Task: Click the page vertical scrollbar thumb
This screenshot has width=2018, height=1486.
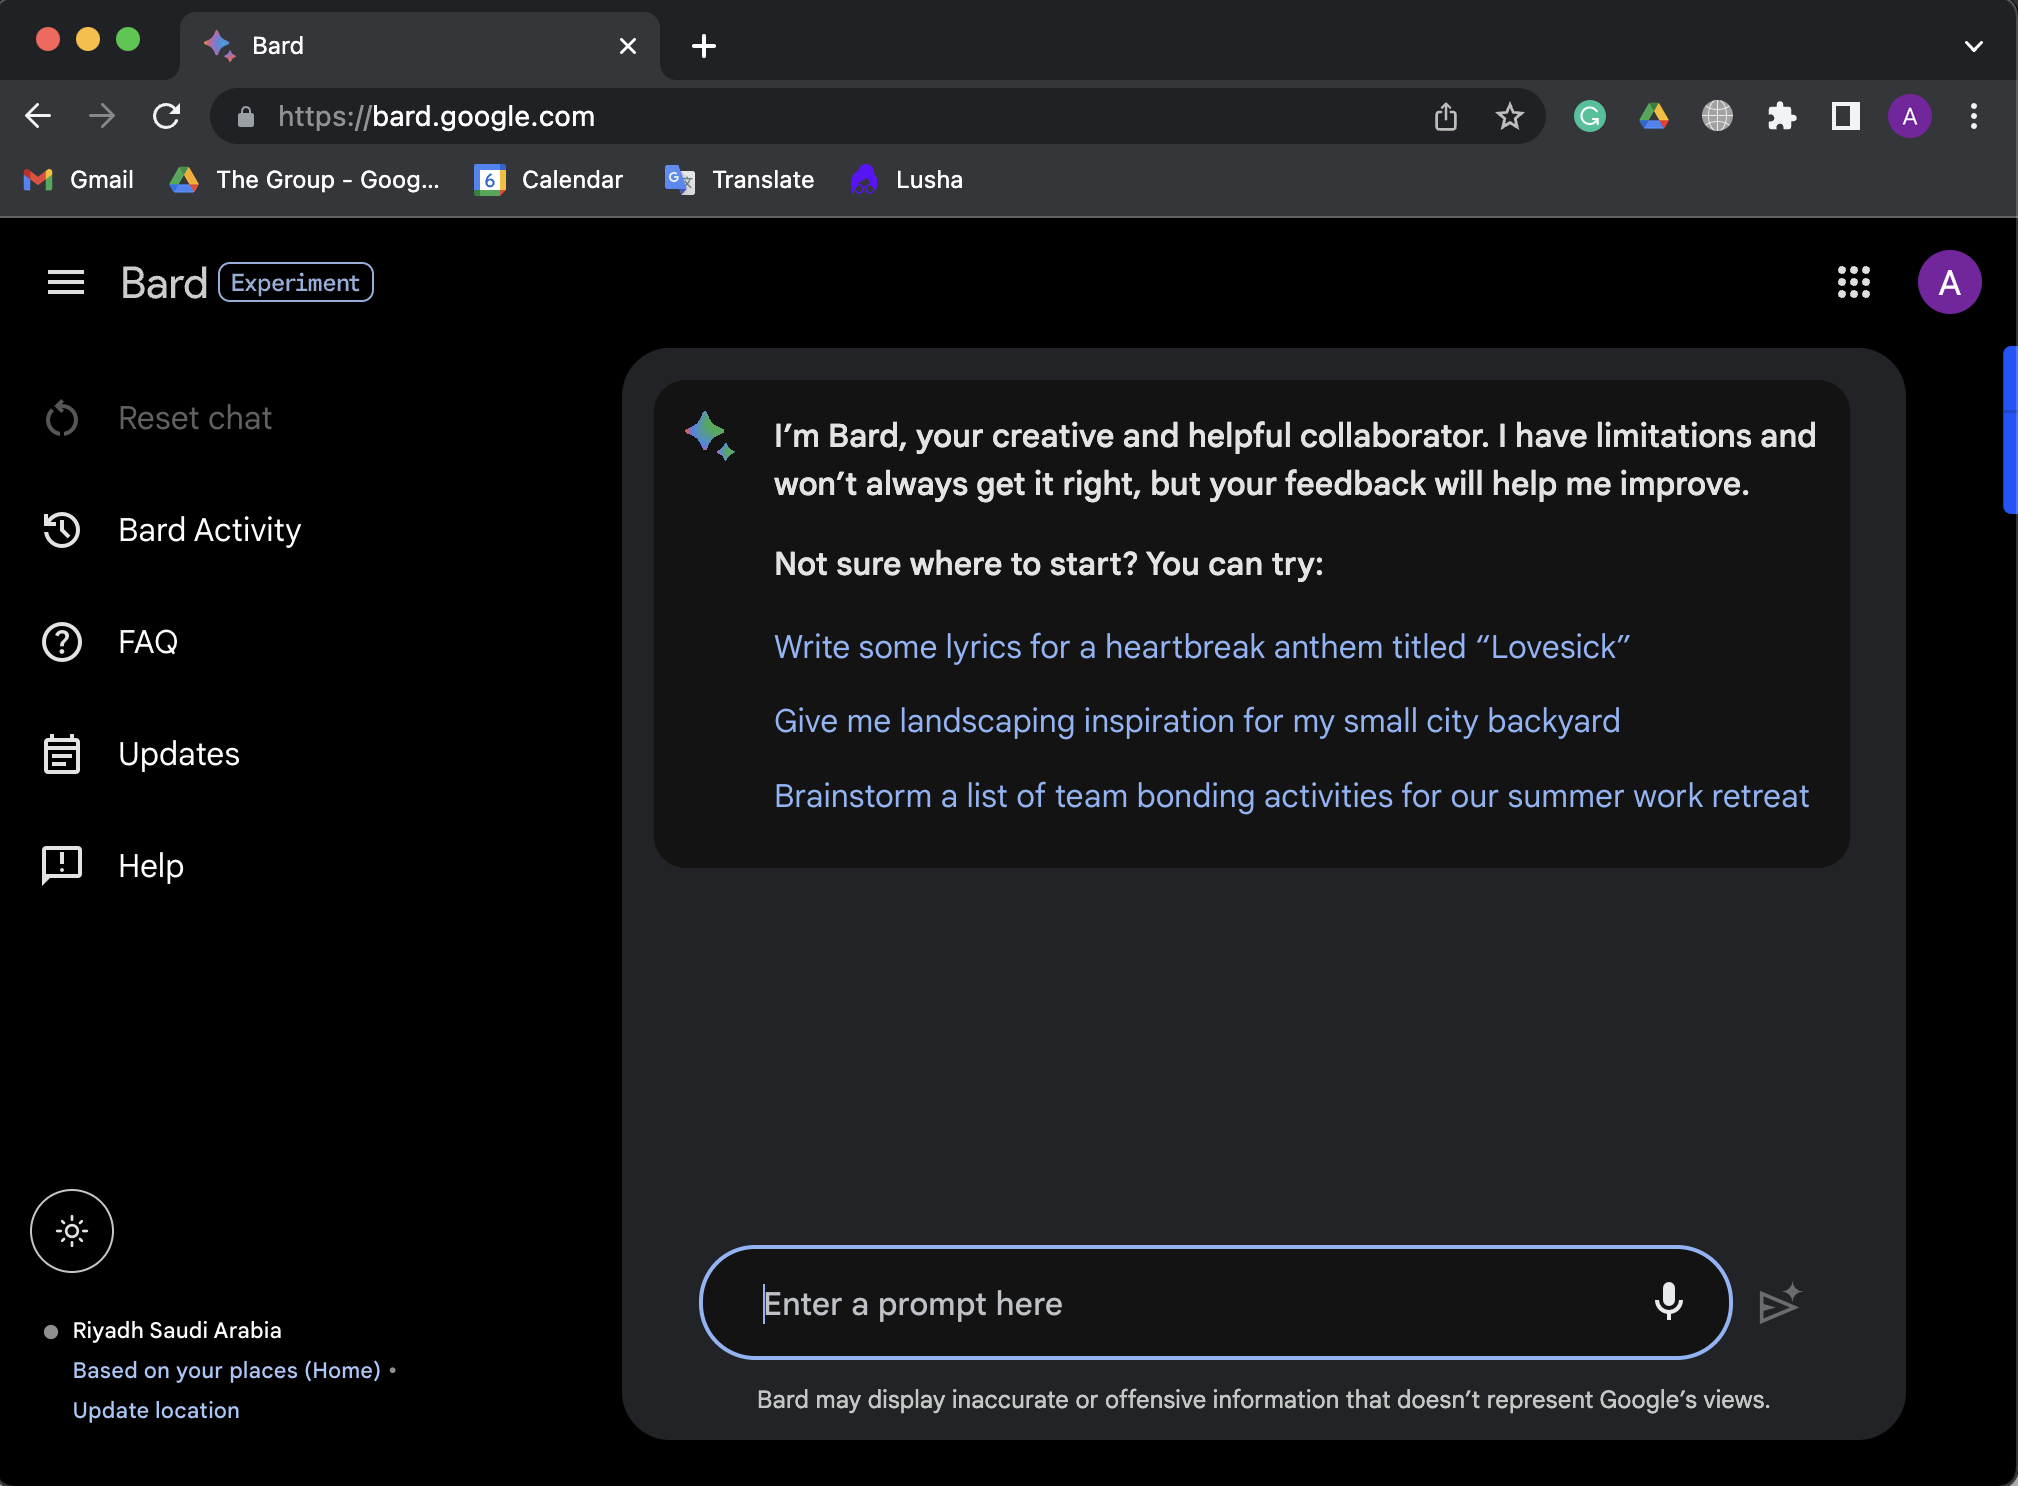Action: click(2010, 430)
